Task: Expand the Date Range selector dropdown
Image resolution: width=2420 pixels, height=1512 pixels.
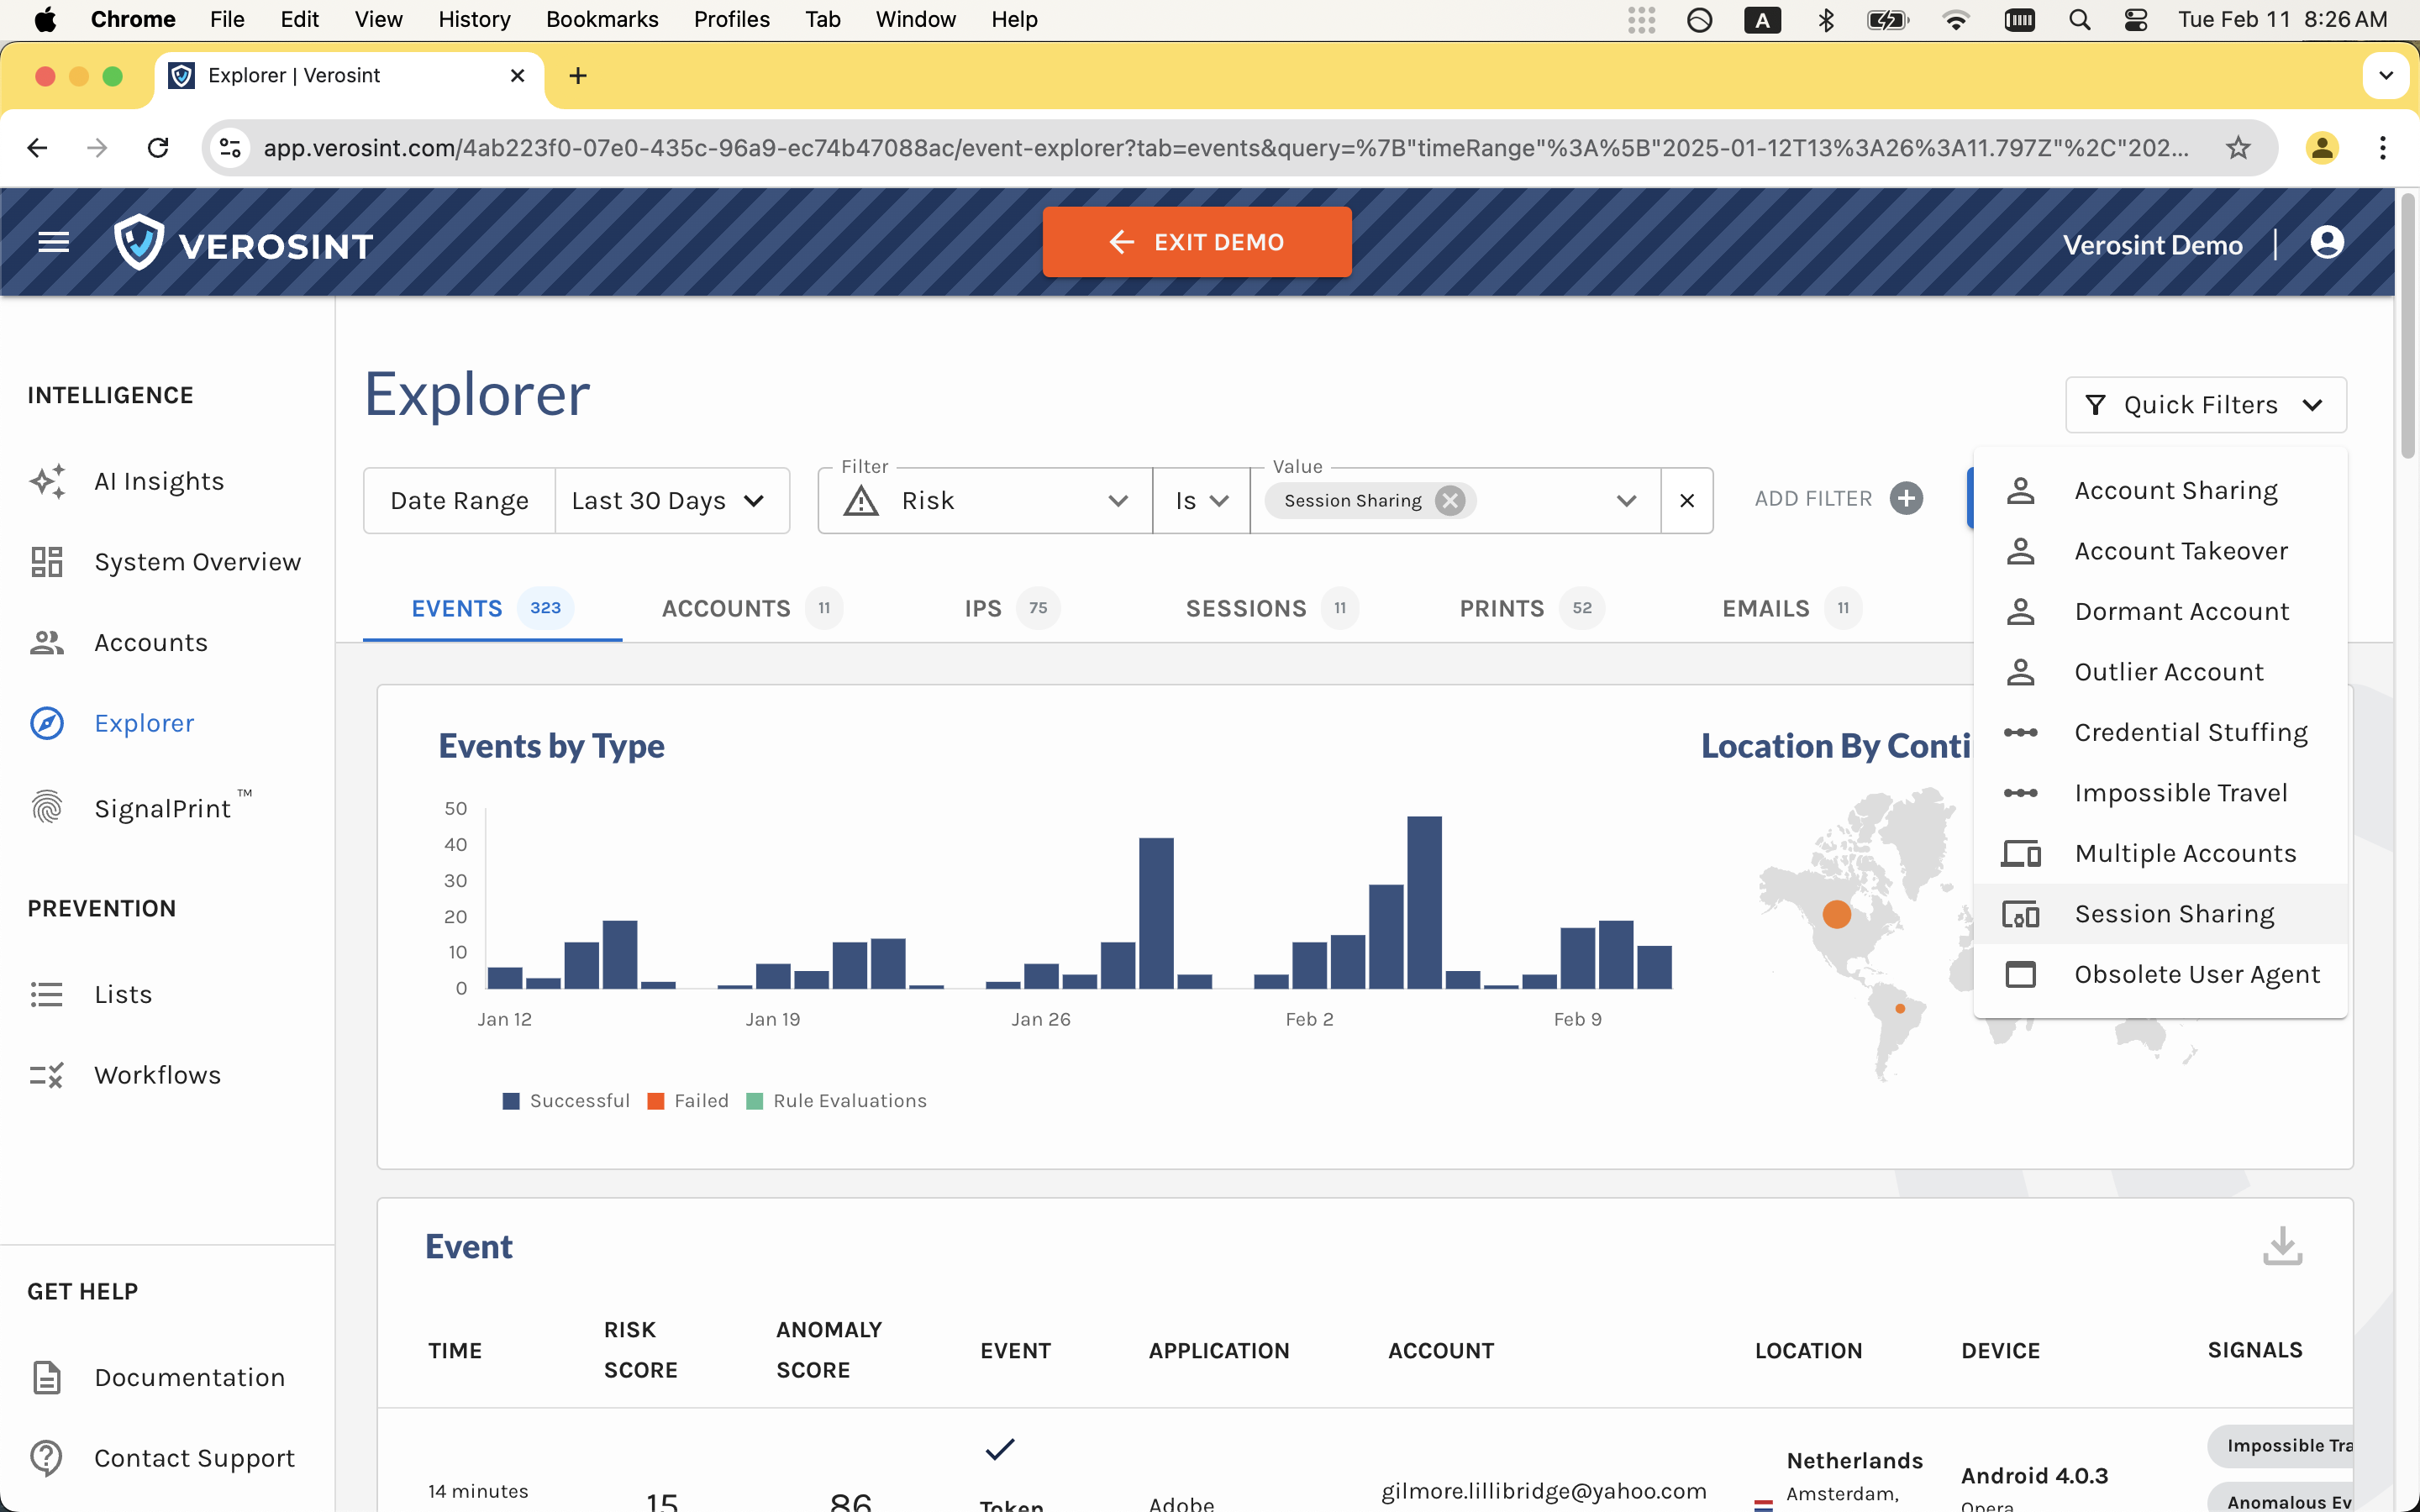Action: click(x=667, y=500)
